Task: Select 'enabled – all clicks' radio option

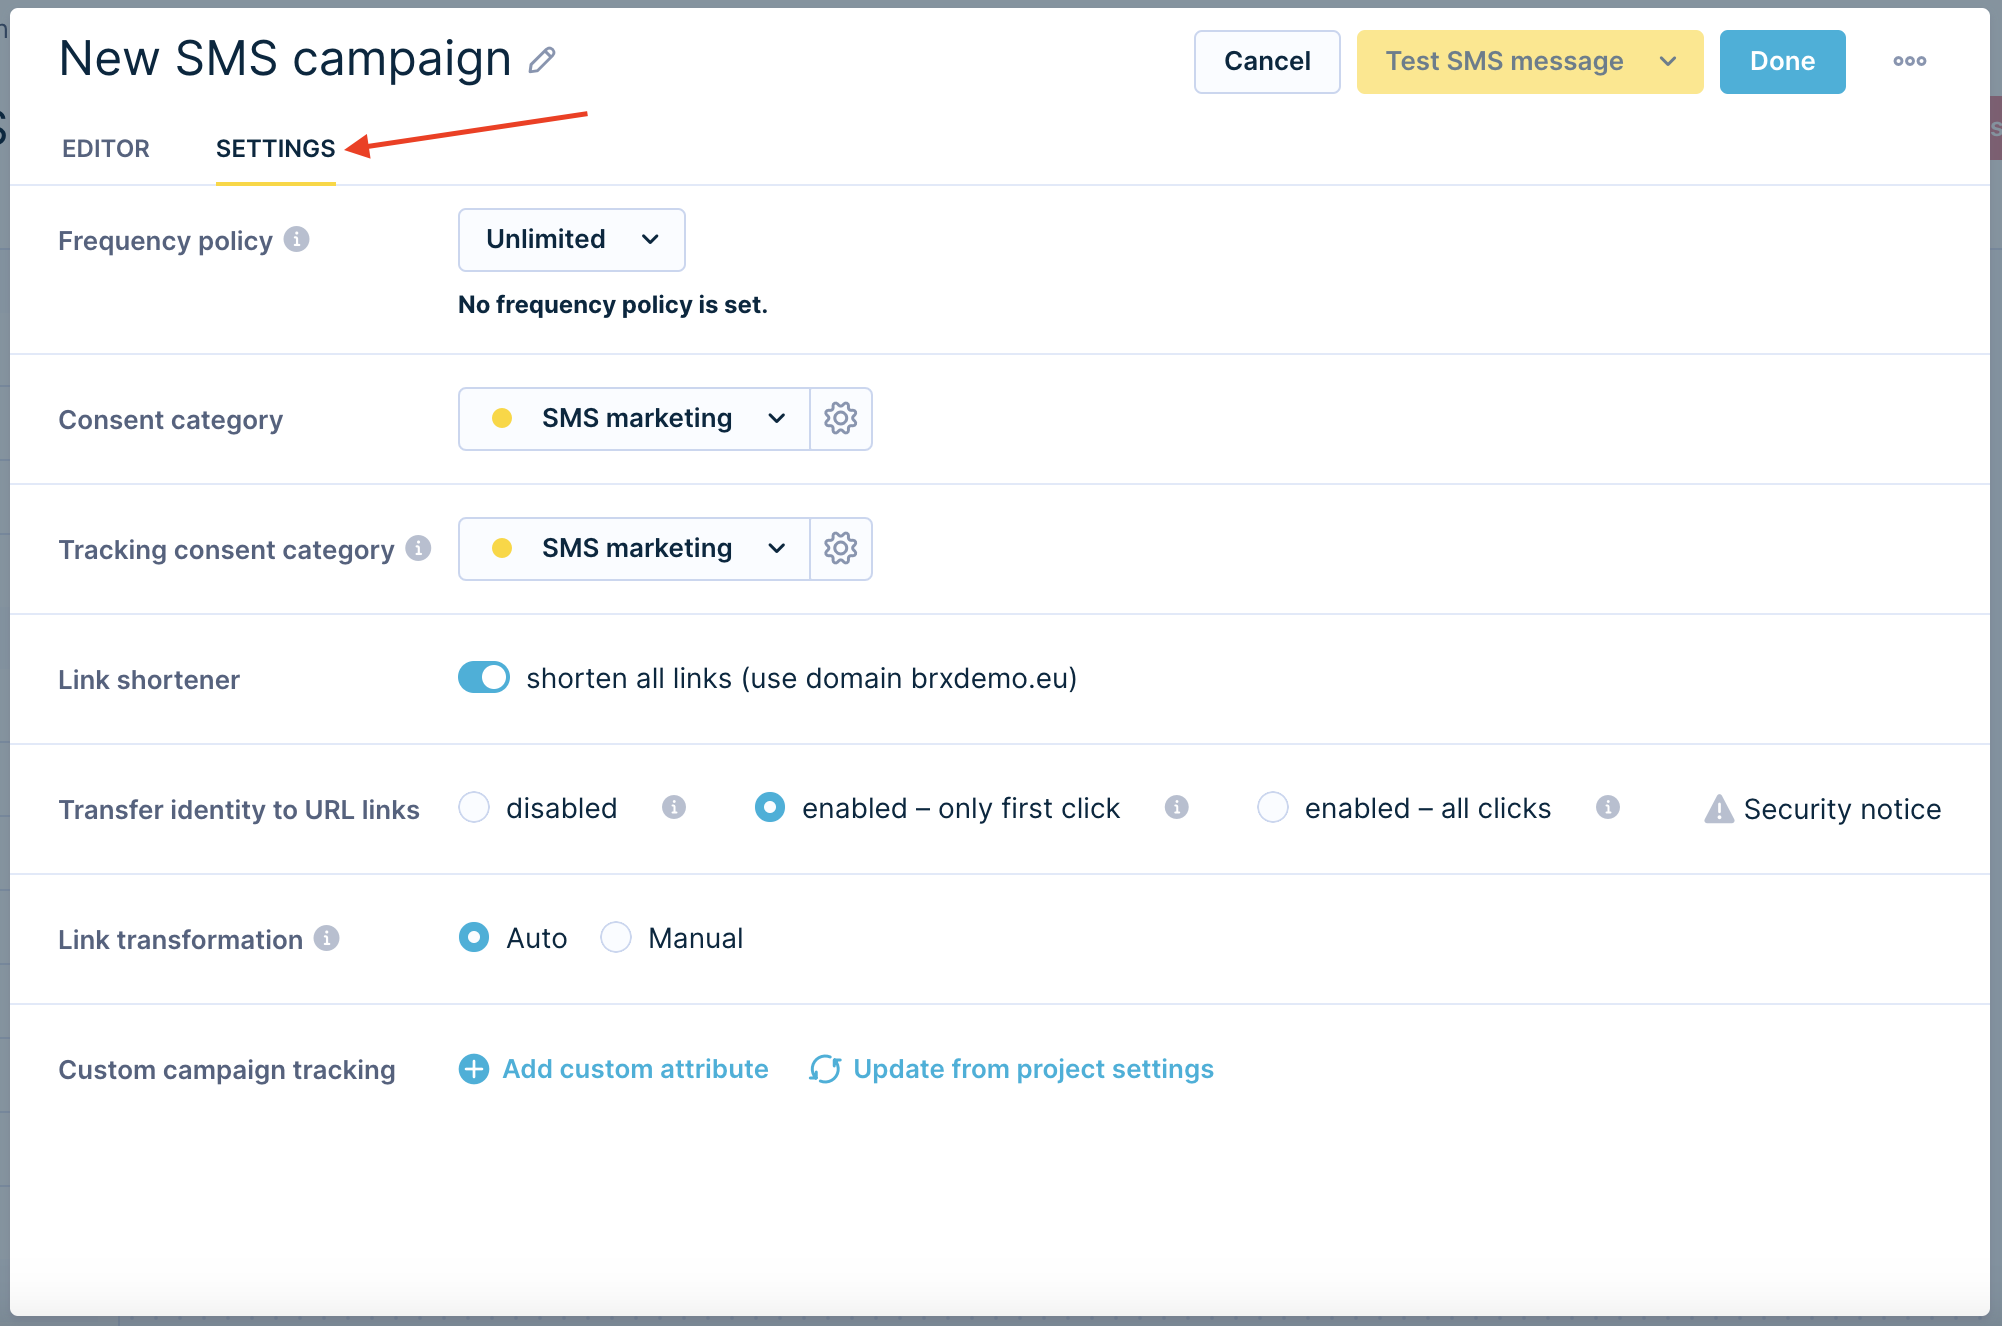Action: coord(1272,807)
